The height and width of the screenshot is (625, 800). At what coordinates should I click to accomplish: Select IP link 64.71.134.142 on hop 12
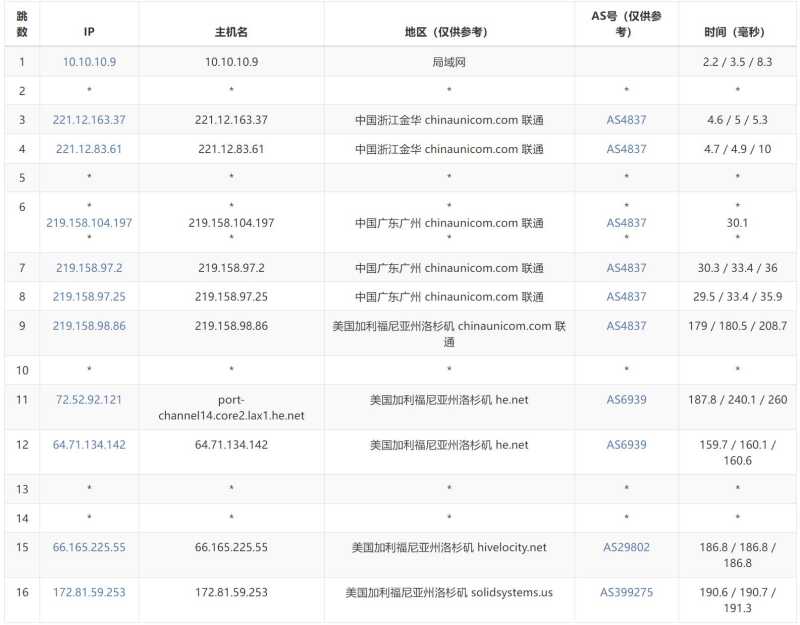coord(90,442)
